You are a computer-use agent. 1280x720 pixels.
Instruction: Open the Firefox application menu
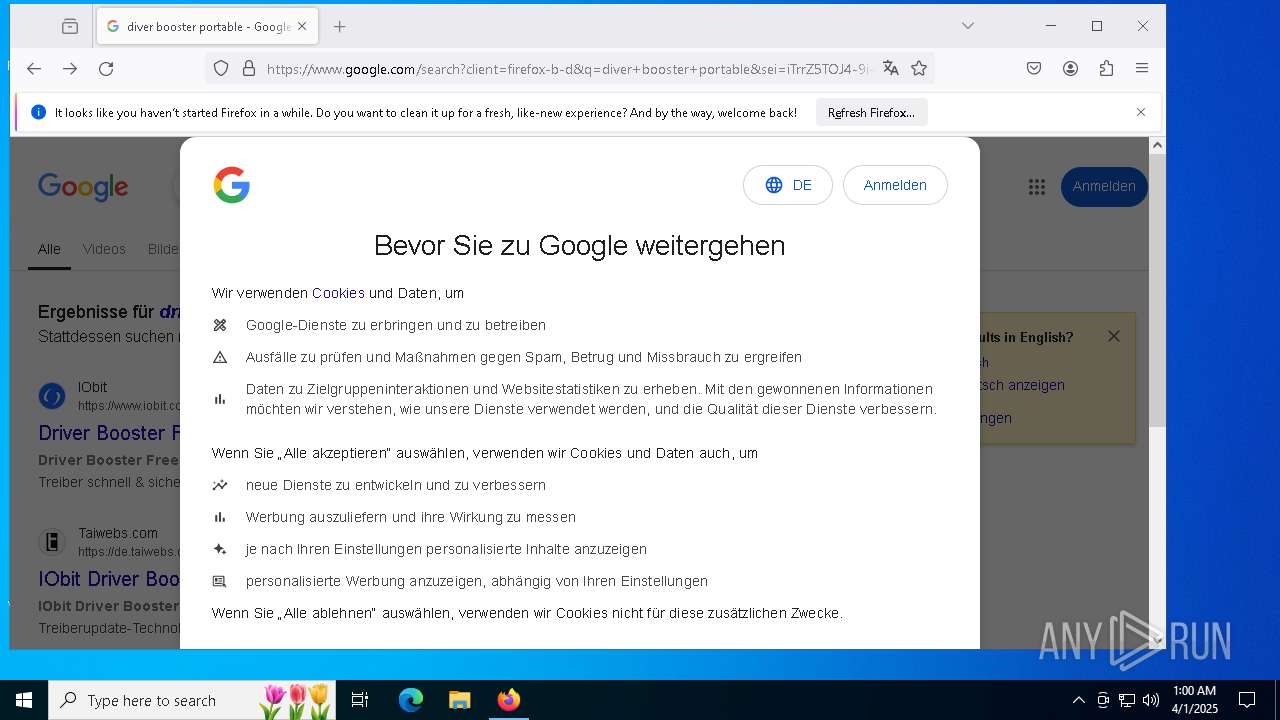coord(1142,68)
